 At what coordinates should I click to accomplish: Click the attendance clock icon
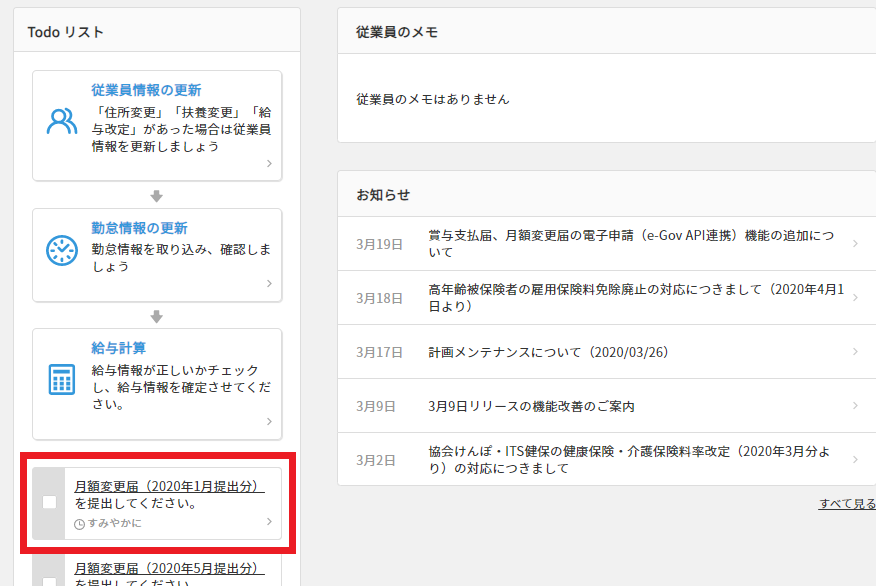[62, 250]
